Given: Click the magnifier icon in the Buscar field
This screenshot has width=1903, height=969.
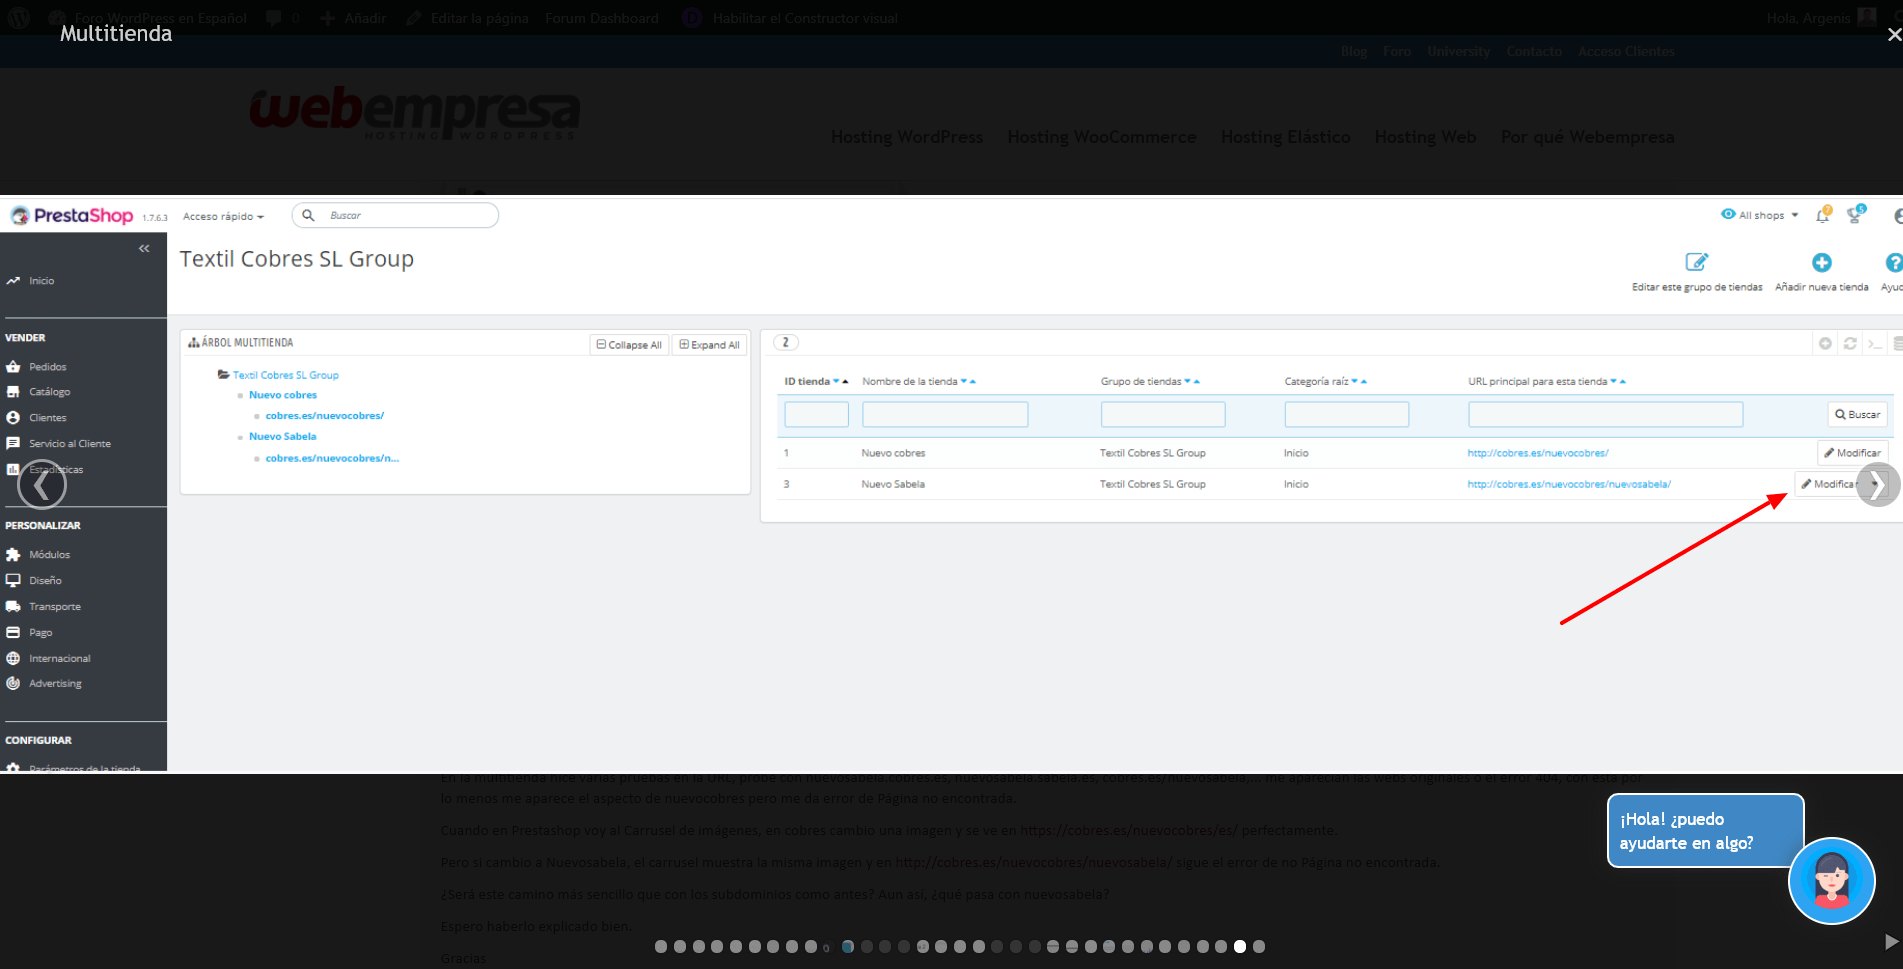Looking at the screenshot, I should click(308, 215).
